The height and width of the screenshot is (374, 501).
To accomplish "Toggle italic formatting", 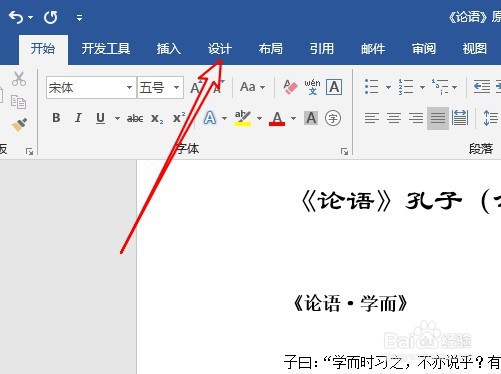I will pyautogui.click(x=78, y=118).
